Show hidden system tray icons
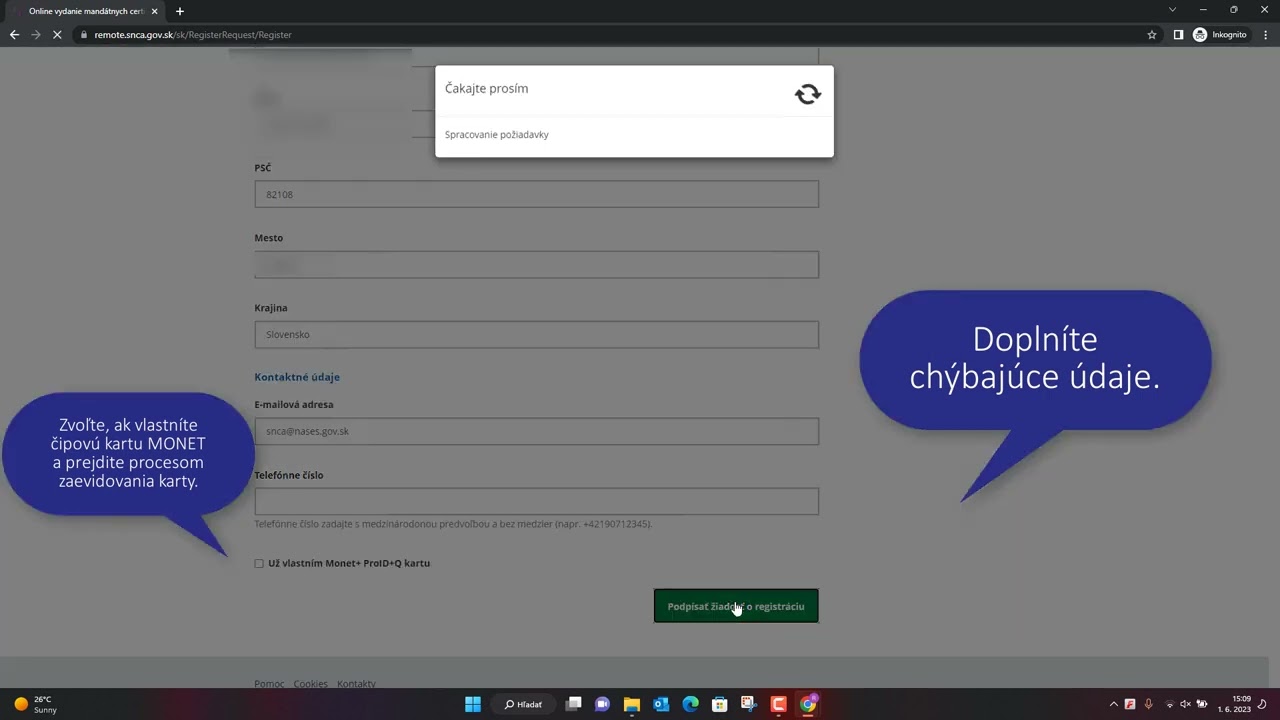 pyautogui.click(x=1114, y=704)
